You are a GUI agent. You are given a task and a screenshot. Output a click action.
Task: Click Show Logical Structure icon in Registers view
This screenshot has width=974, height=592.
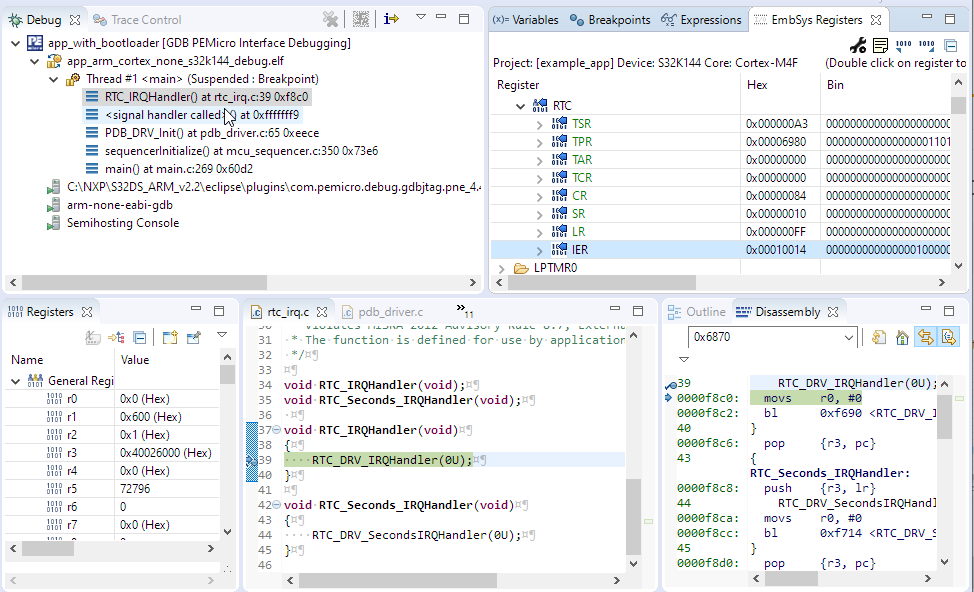click(x=116, y=337)
